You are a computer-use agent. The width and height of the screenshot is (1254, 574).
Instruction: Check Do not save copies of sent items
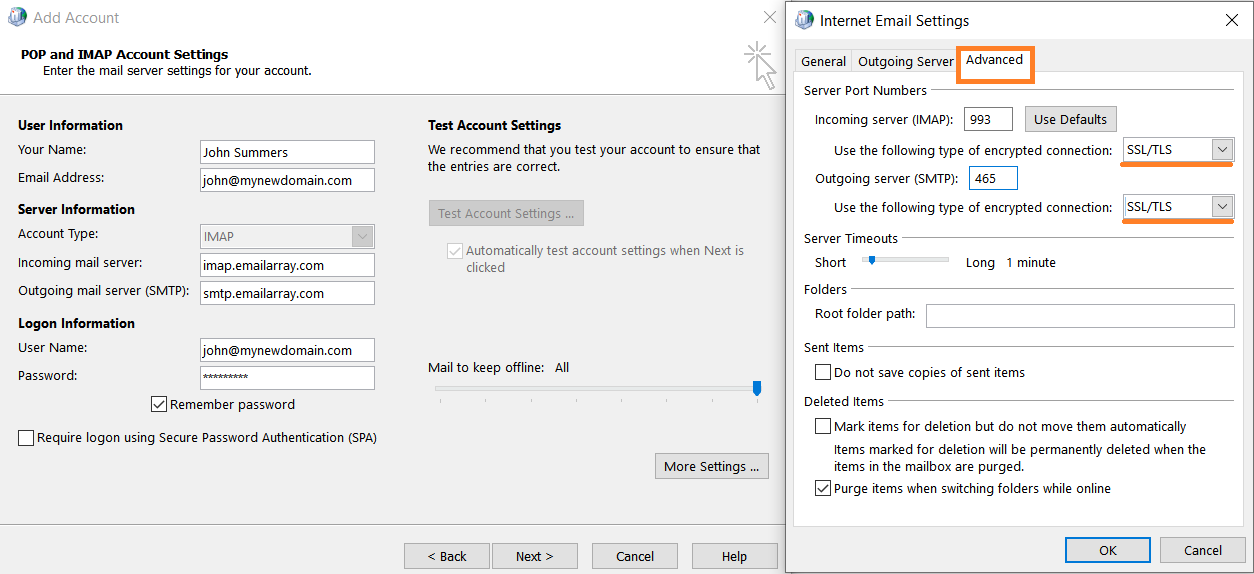tap(823, 373)
